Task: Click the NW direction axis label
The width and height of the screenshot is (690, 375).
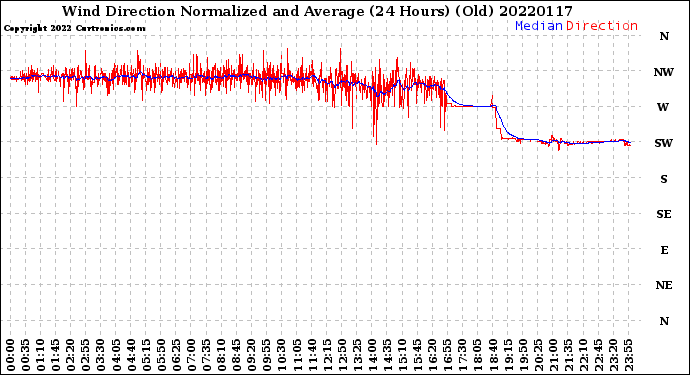Action: coord(664,72)
